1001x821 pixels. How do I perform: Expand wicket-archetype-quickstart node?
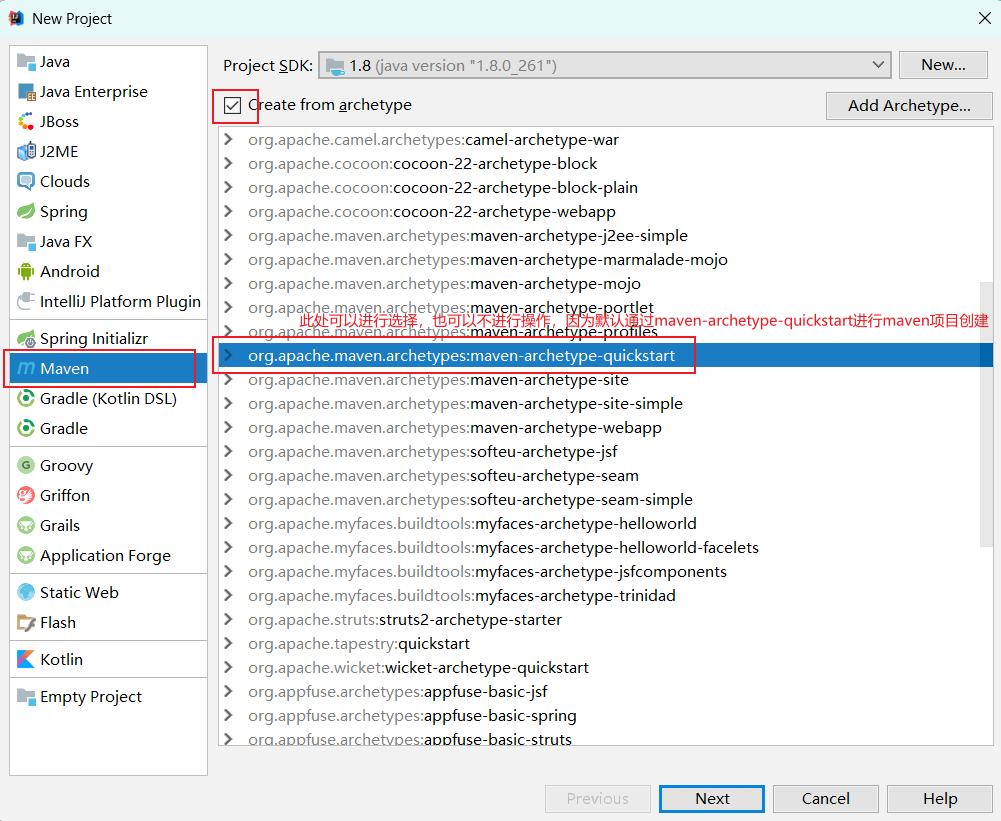click(x=229, y=668)
